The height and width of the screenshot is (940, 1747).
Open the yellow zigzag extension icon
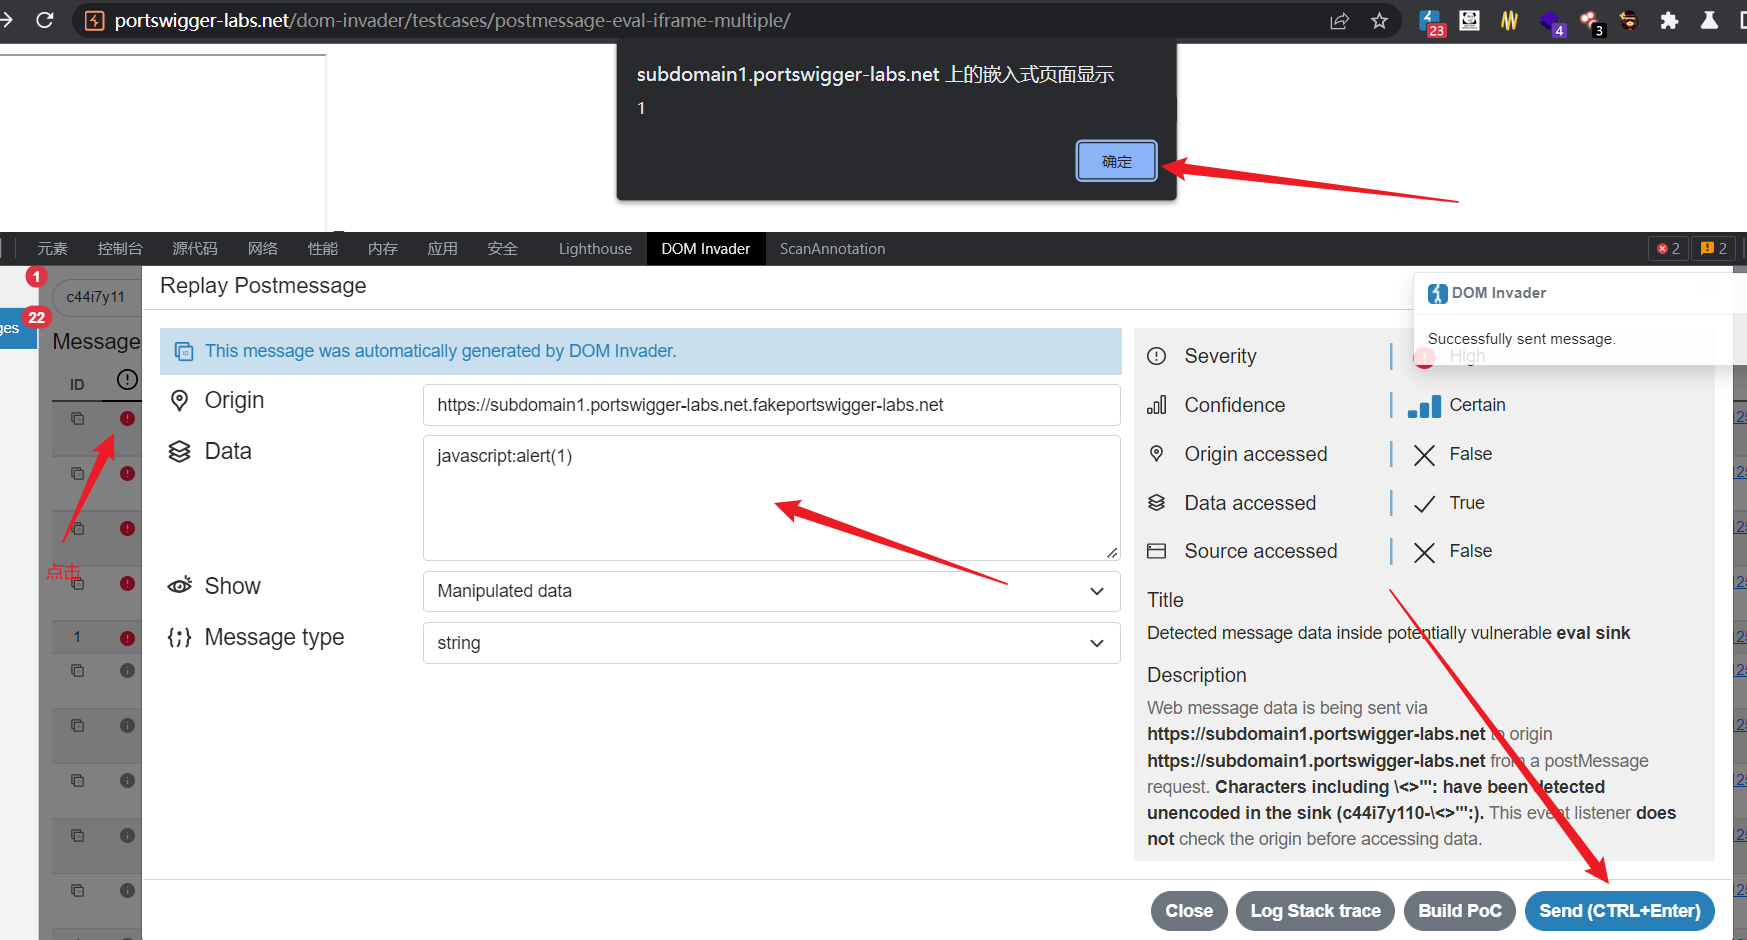1510,20
